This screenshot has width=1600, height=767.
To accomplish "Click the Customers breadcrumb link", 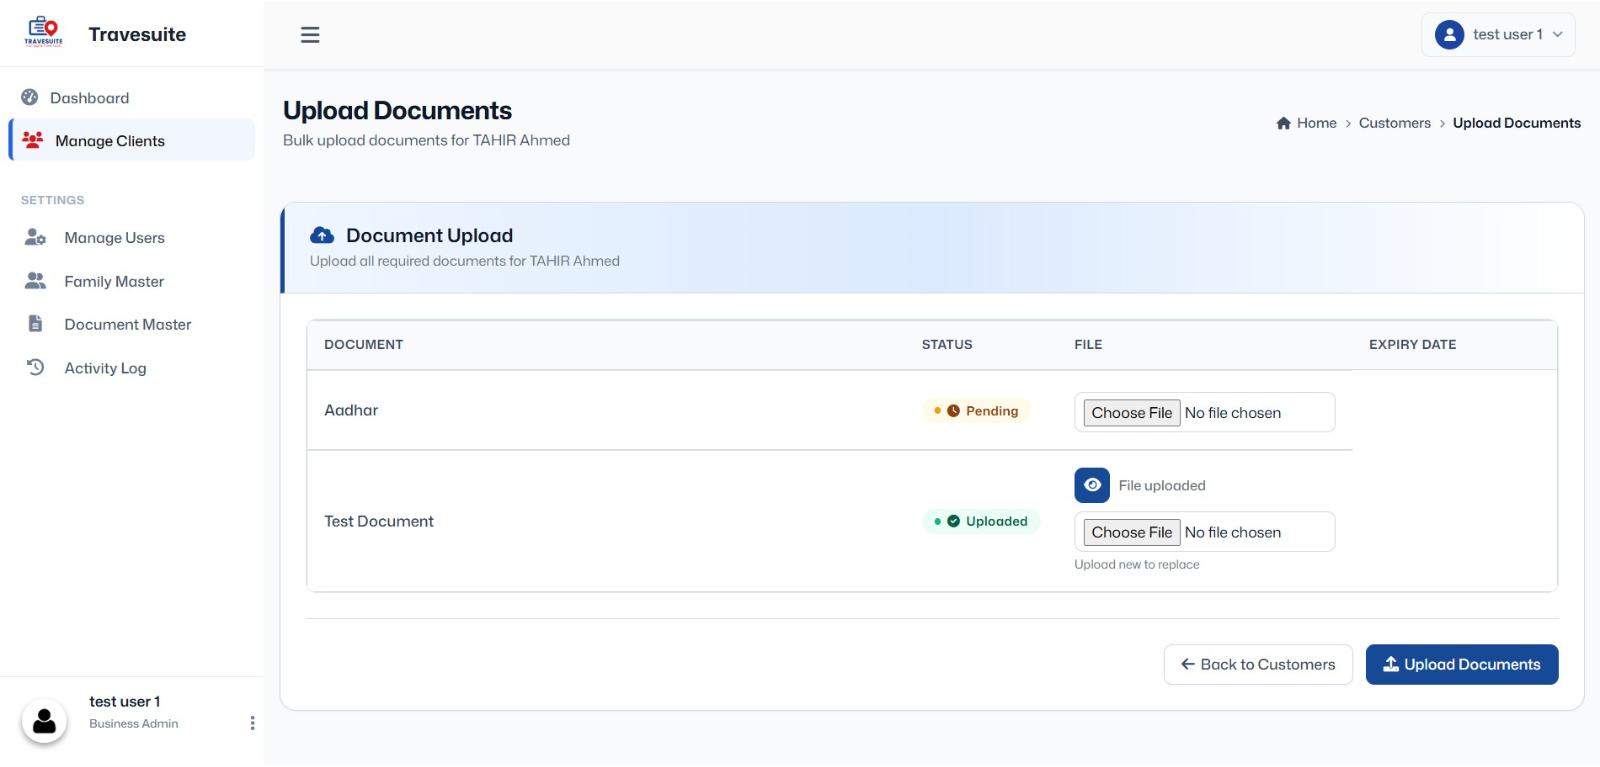I will (x=1395, y=123).
